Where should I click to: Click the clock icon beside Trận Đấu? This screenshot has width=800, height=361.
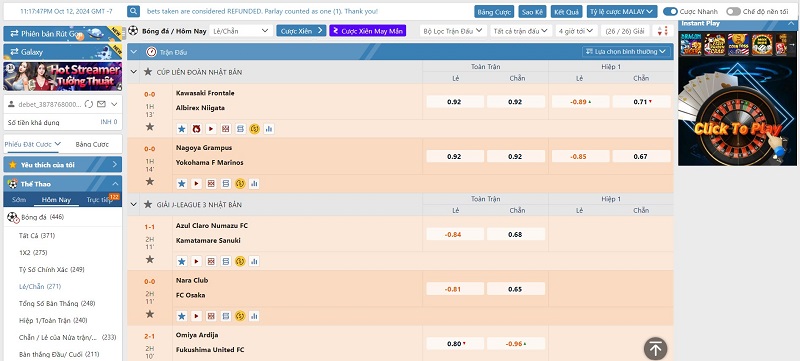click(x=151, y=52)
